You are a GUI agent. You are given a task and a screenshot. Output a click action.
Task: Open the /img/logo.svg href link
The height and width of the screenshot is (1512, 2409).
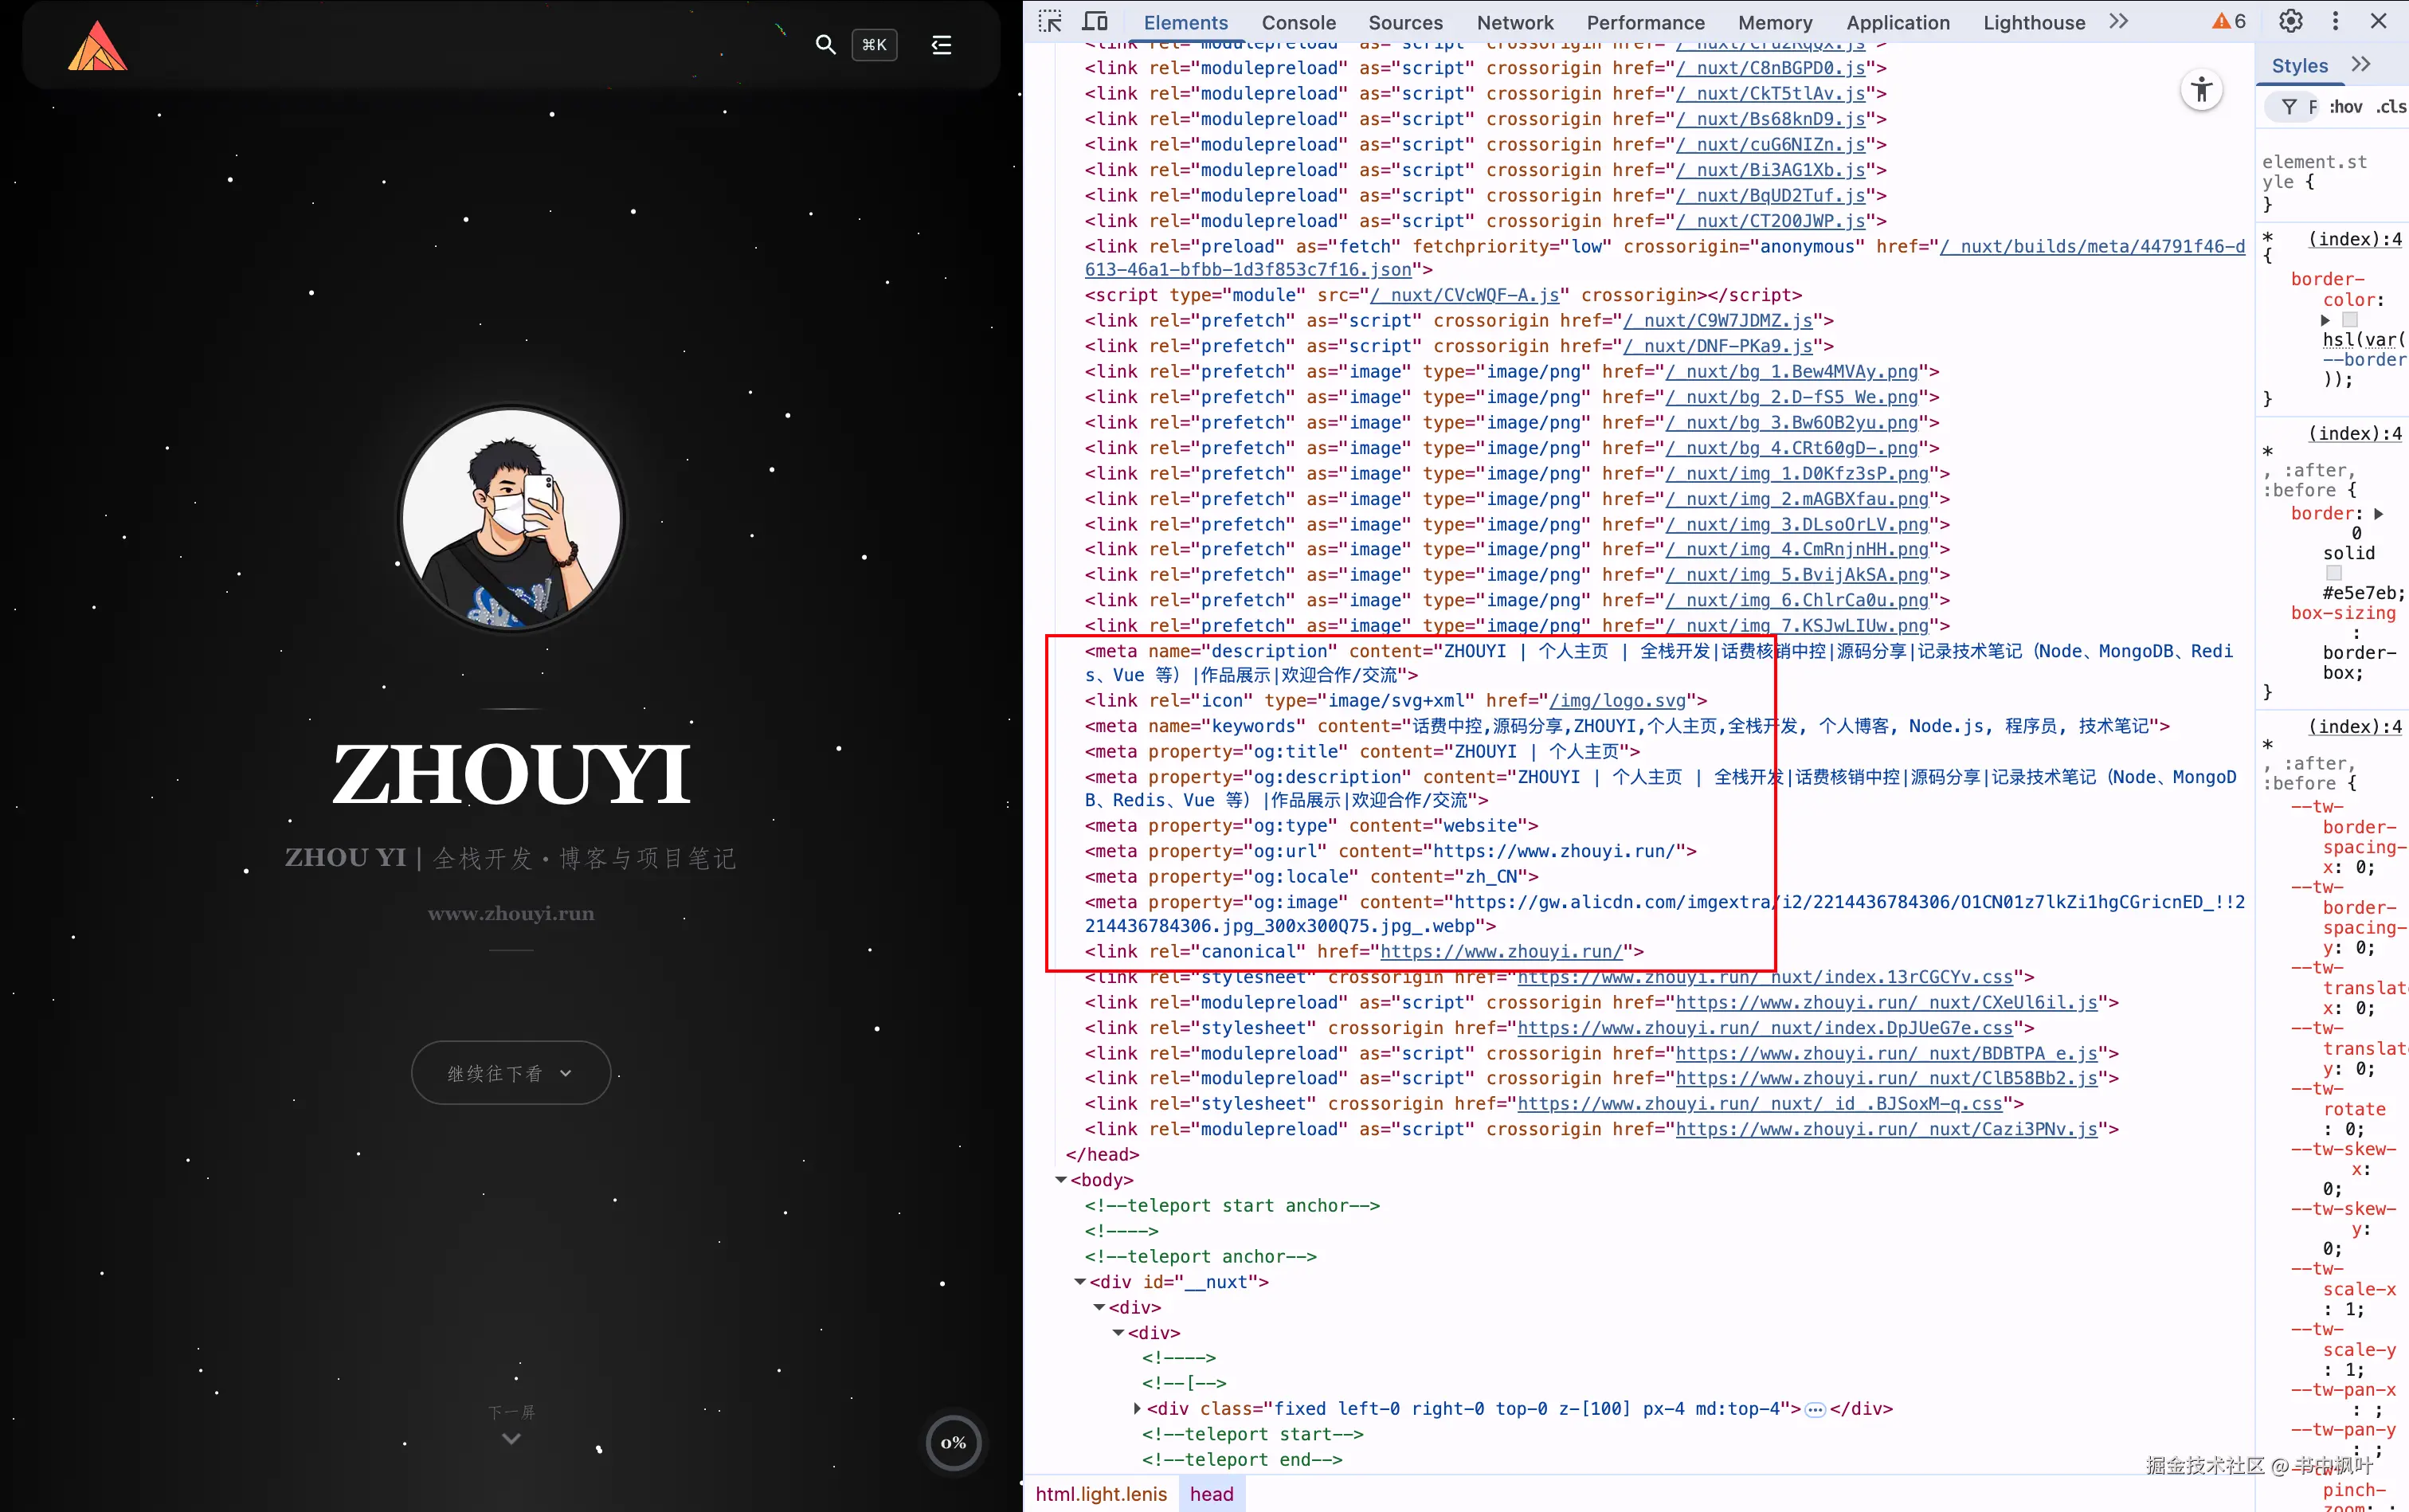1617,701
